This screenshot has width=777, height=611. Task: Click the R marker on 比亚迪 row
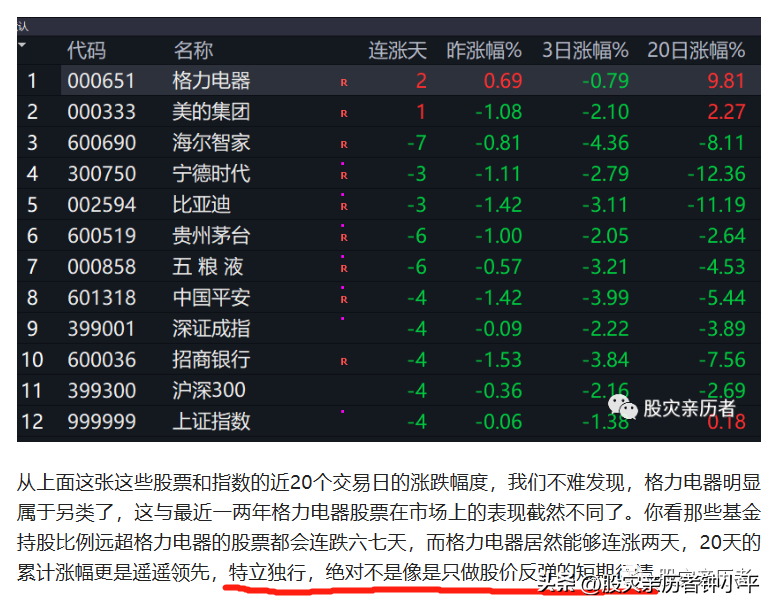tap(344, 207)
